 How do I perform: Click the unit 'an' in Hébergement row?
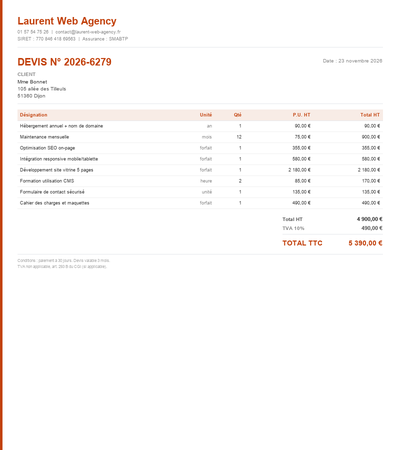209,126
